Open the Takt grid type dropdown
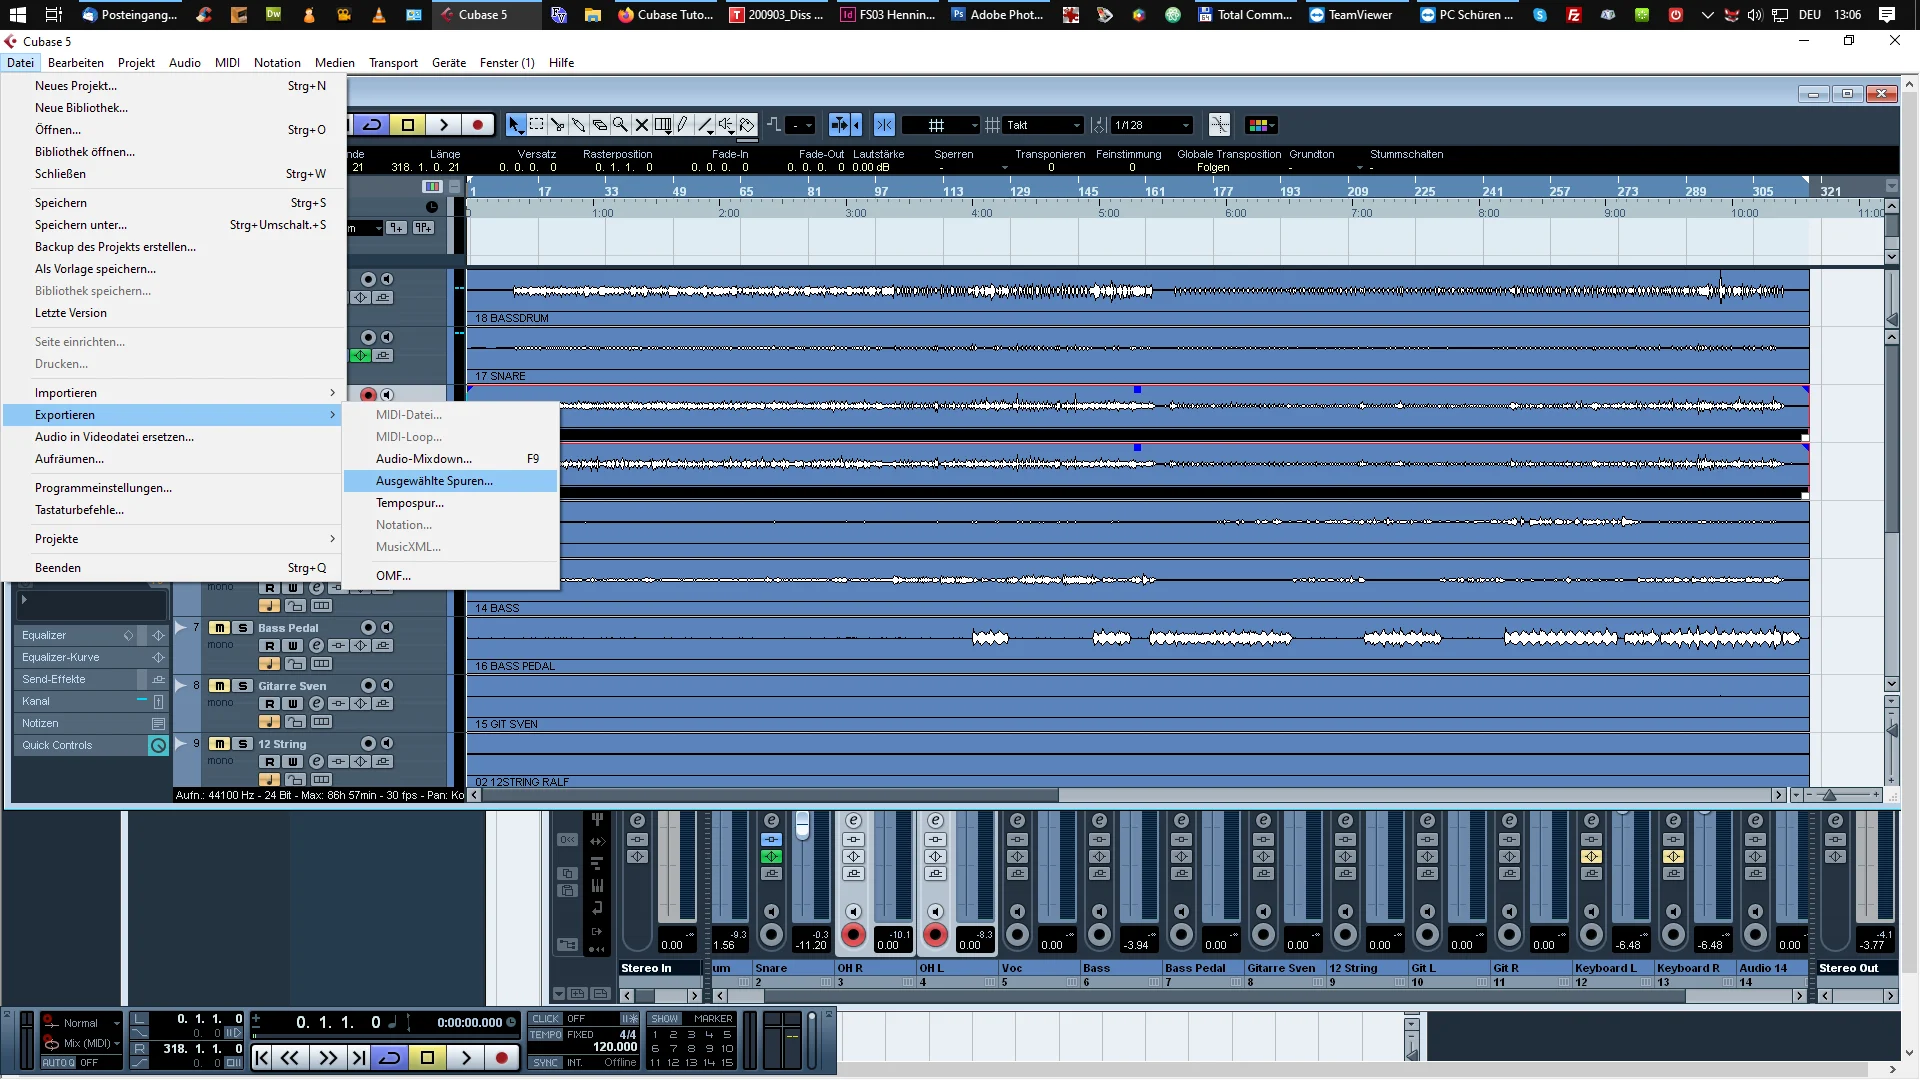This screenshot has height=1080, width=1920. pyautogui.click(x=1044, y=125)
